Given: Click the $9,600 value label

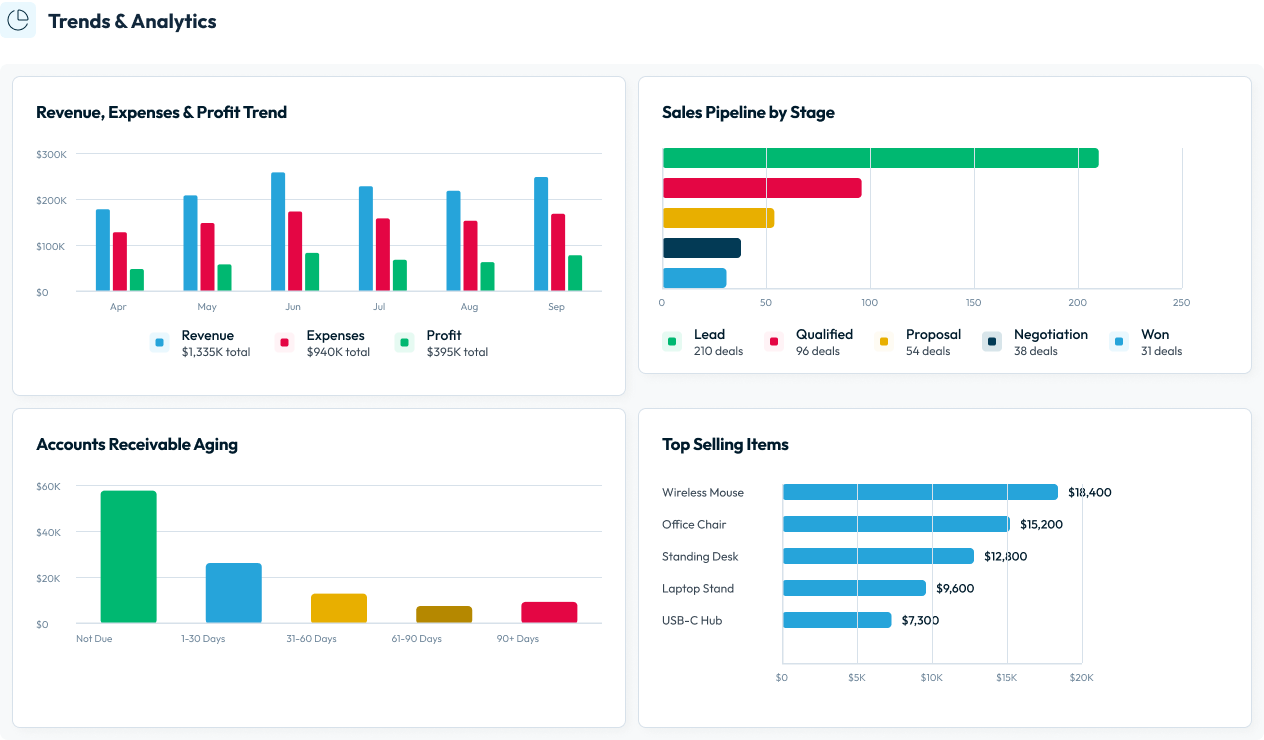Looking at the screenshot, I should pyautogui.click(x=955, y=588).
